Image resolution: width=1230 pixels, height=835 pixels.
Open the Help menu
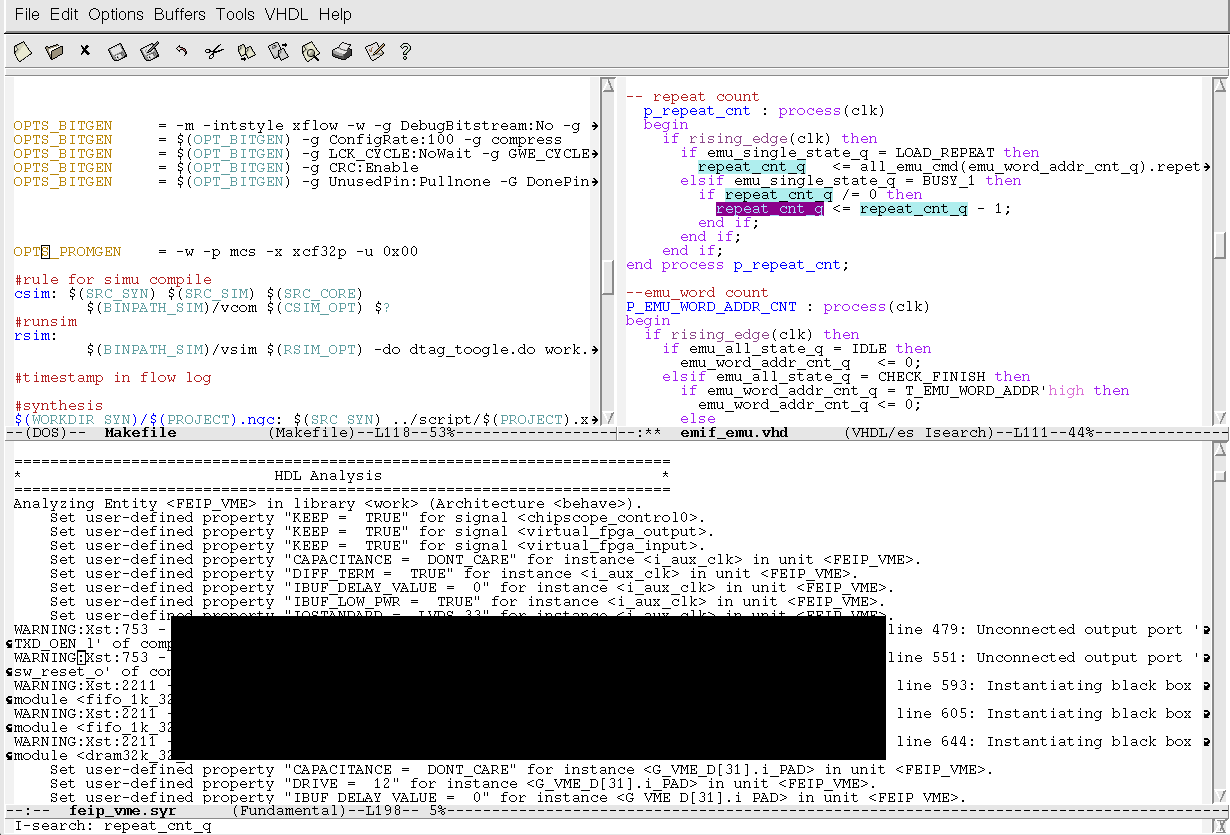pyautogui.click(x=335, y=14)
